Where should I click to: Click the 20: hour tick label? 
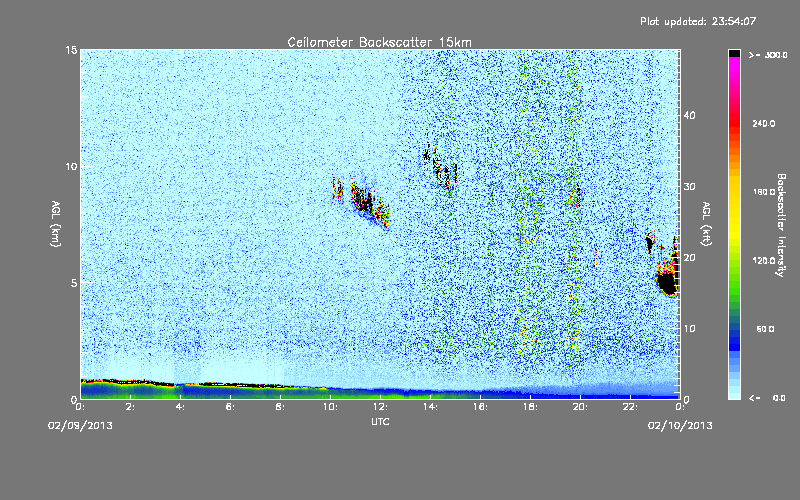point(580,407)
